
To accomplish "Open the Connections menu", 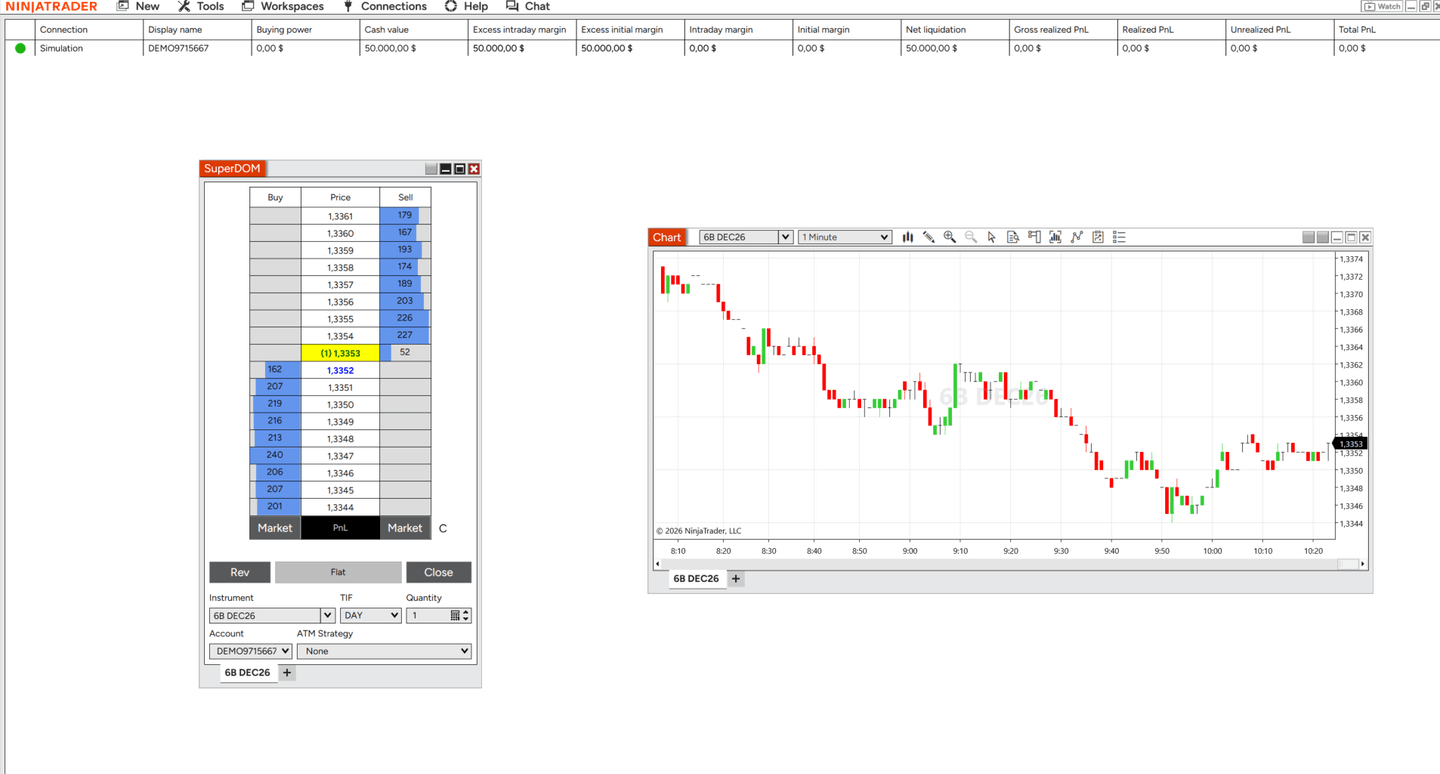I will pyautogui.click(x=384, y=6).
